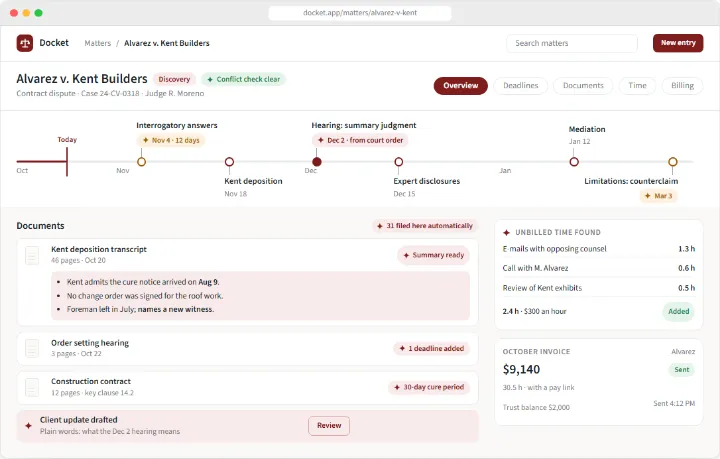Image resolution: width=720 pixels, height=459 pixels.
Task: Select the Mediation timeline marker
Action: [574, 162]
